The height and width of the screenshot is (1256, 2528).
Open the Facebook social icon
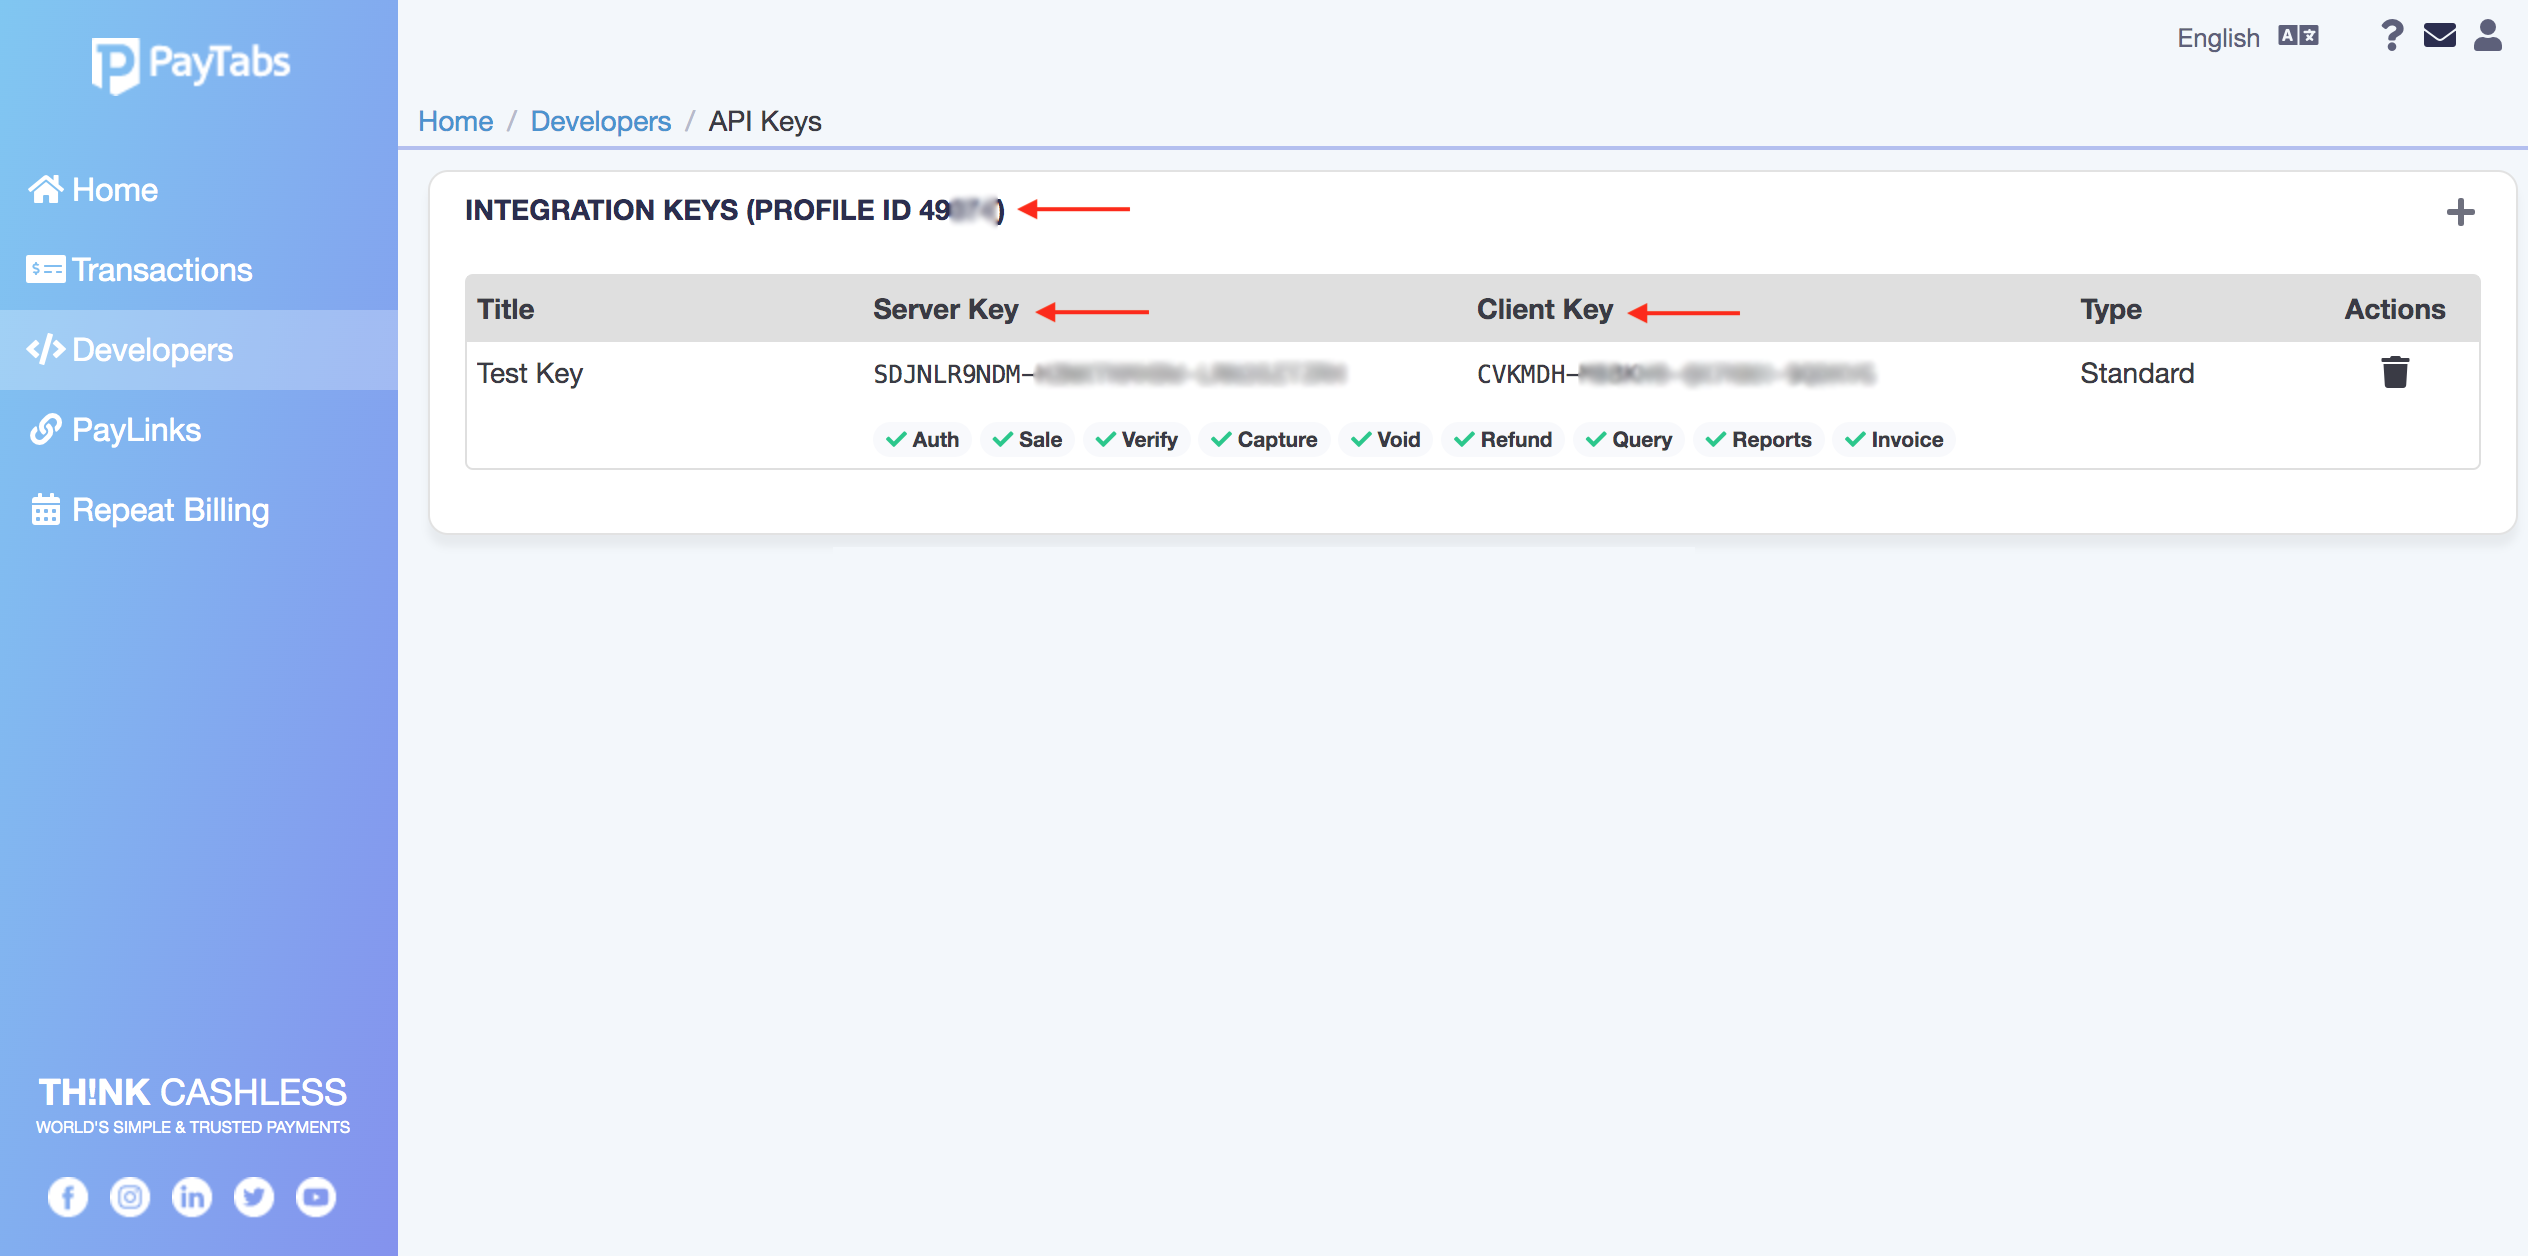pyautogui.click(x=68, y=1197)
